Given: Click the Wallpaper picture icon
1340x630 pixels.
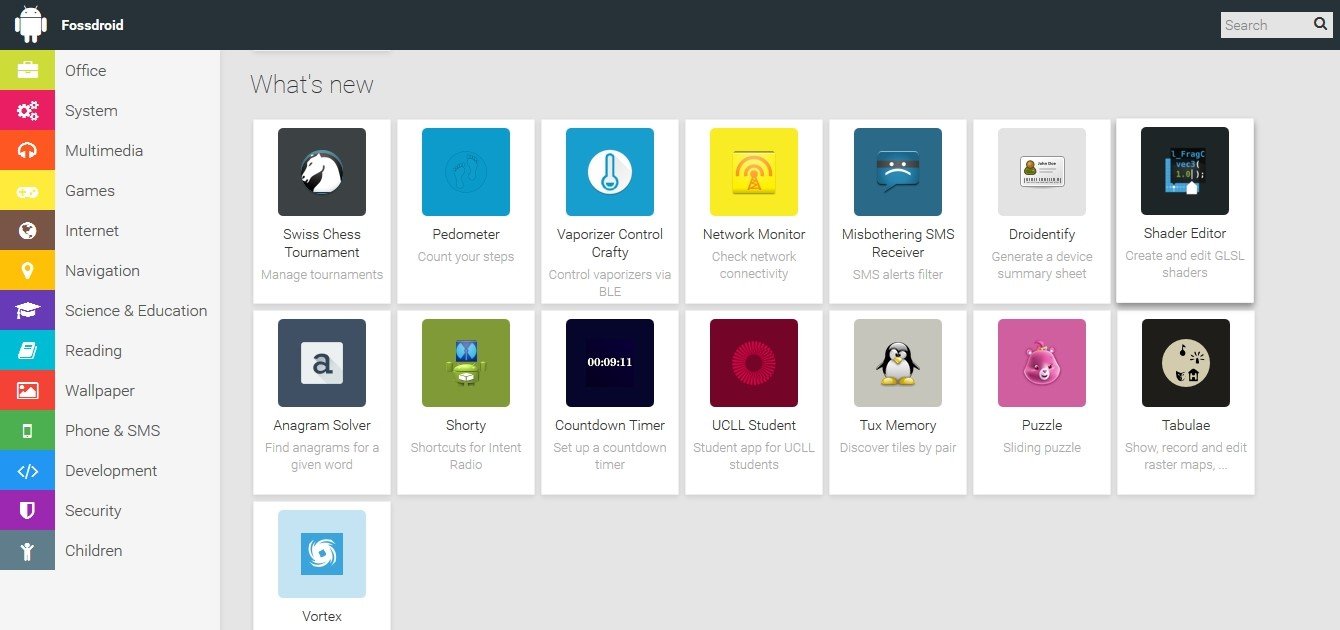Looking at the screenshot, I should coord(27,390).
